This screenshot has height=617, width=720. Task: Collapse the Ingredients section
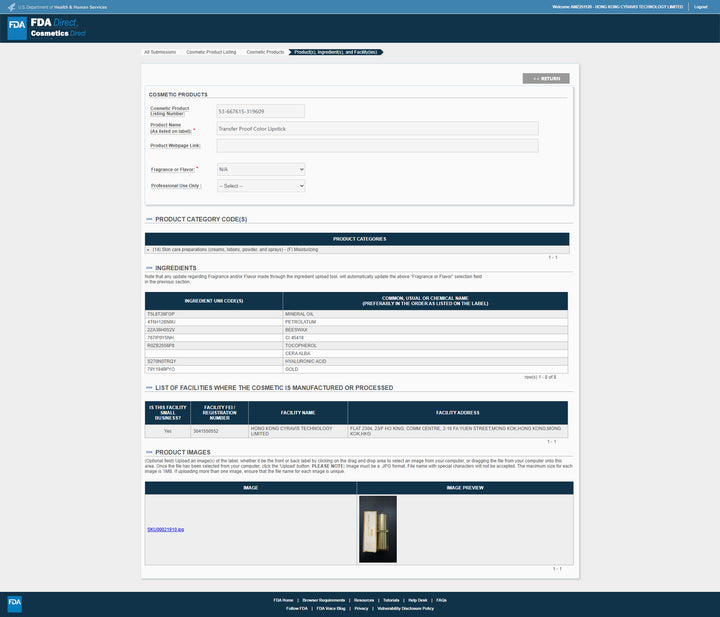tap(149, 268)
